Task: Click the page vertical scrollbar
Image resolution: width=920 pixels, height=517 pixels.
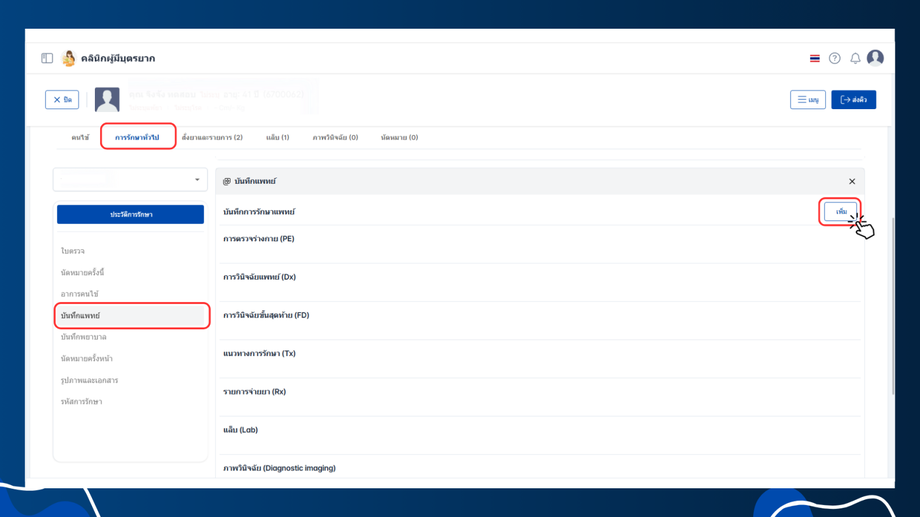Action: 892,305
